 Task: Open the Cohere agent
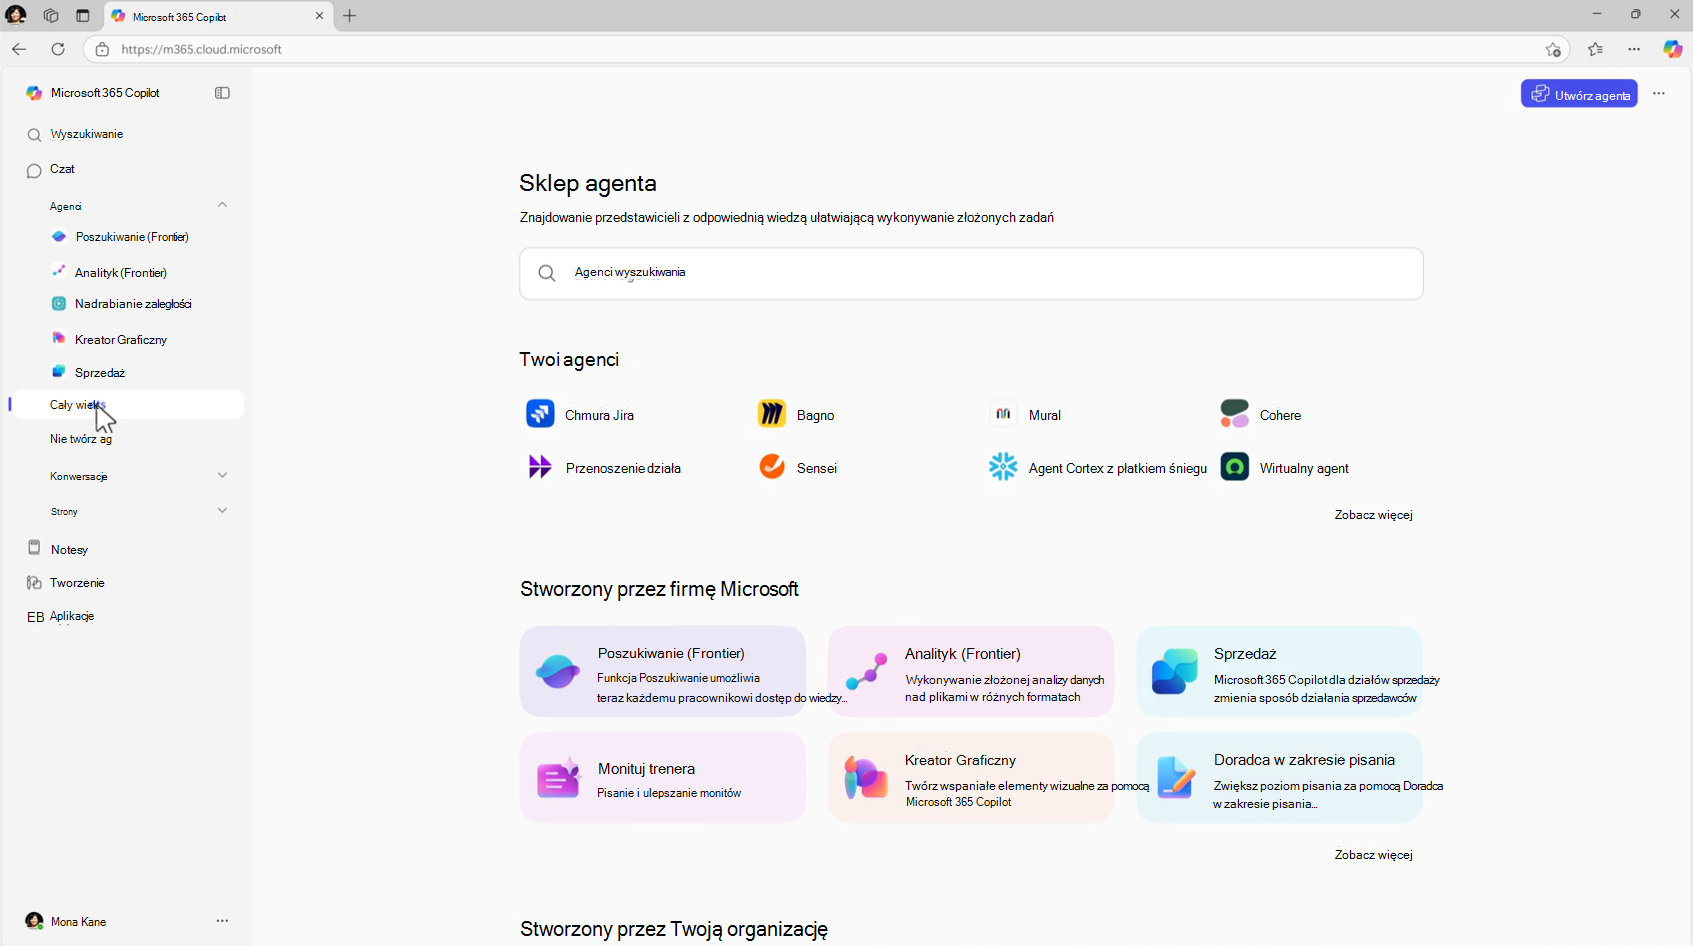1261,414
